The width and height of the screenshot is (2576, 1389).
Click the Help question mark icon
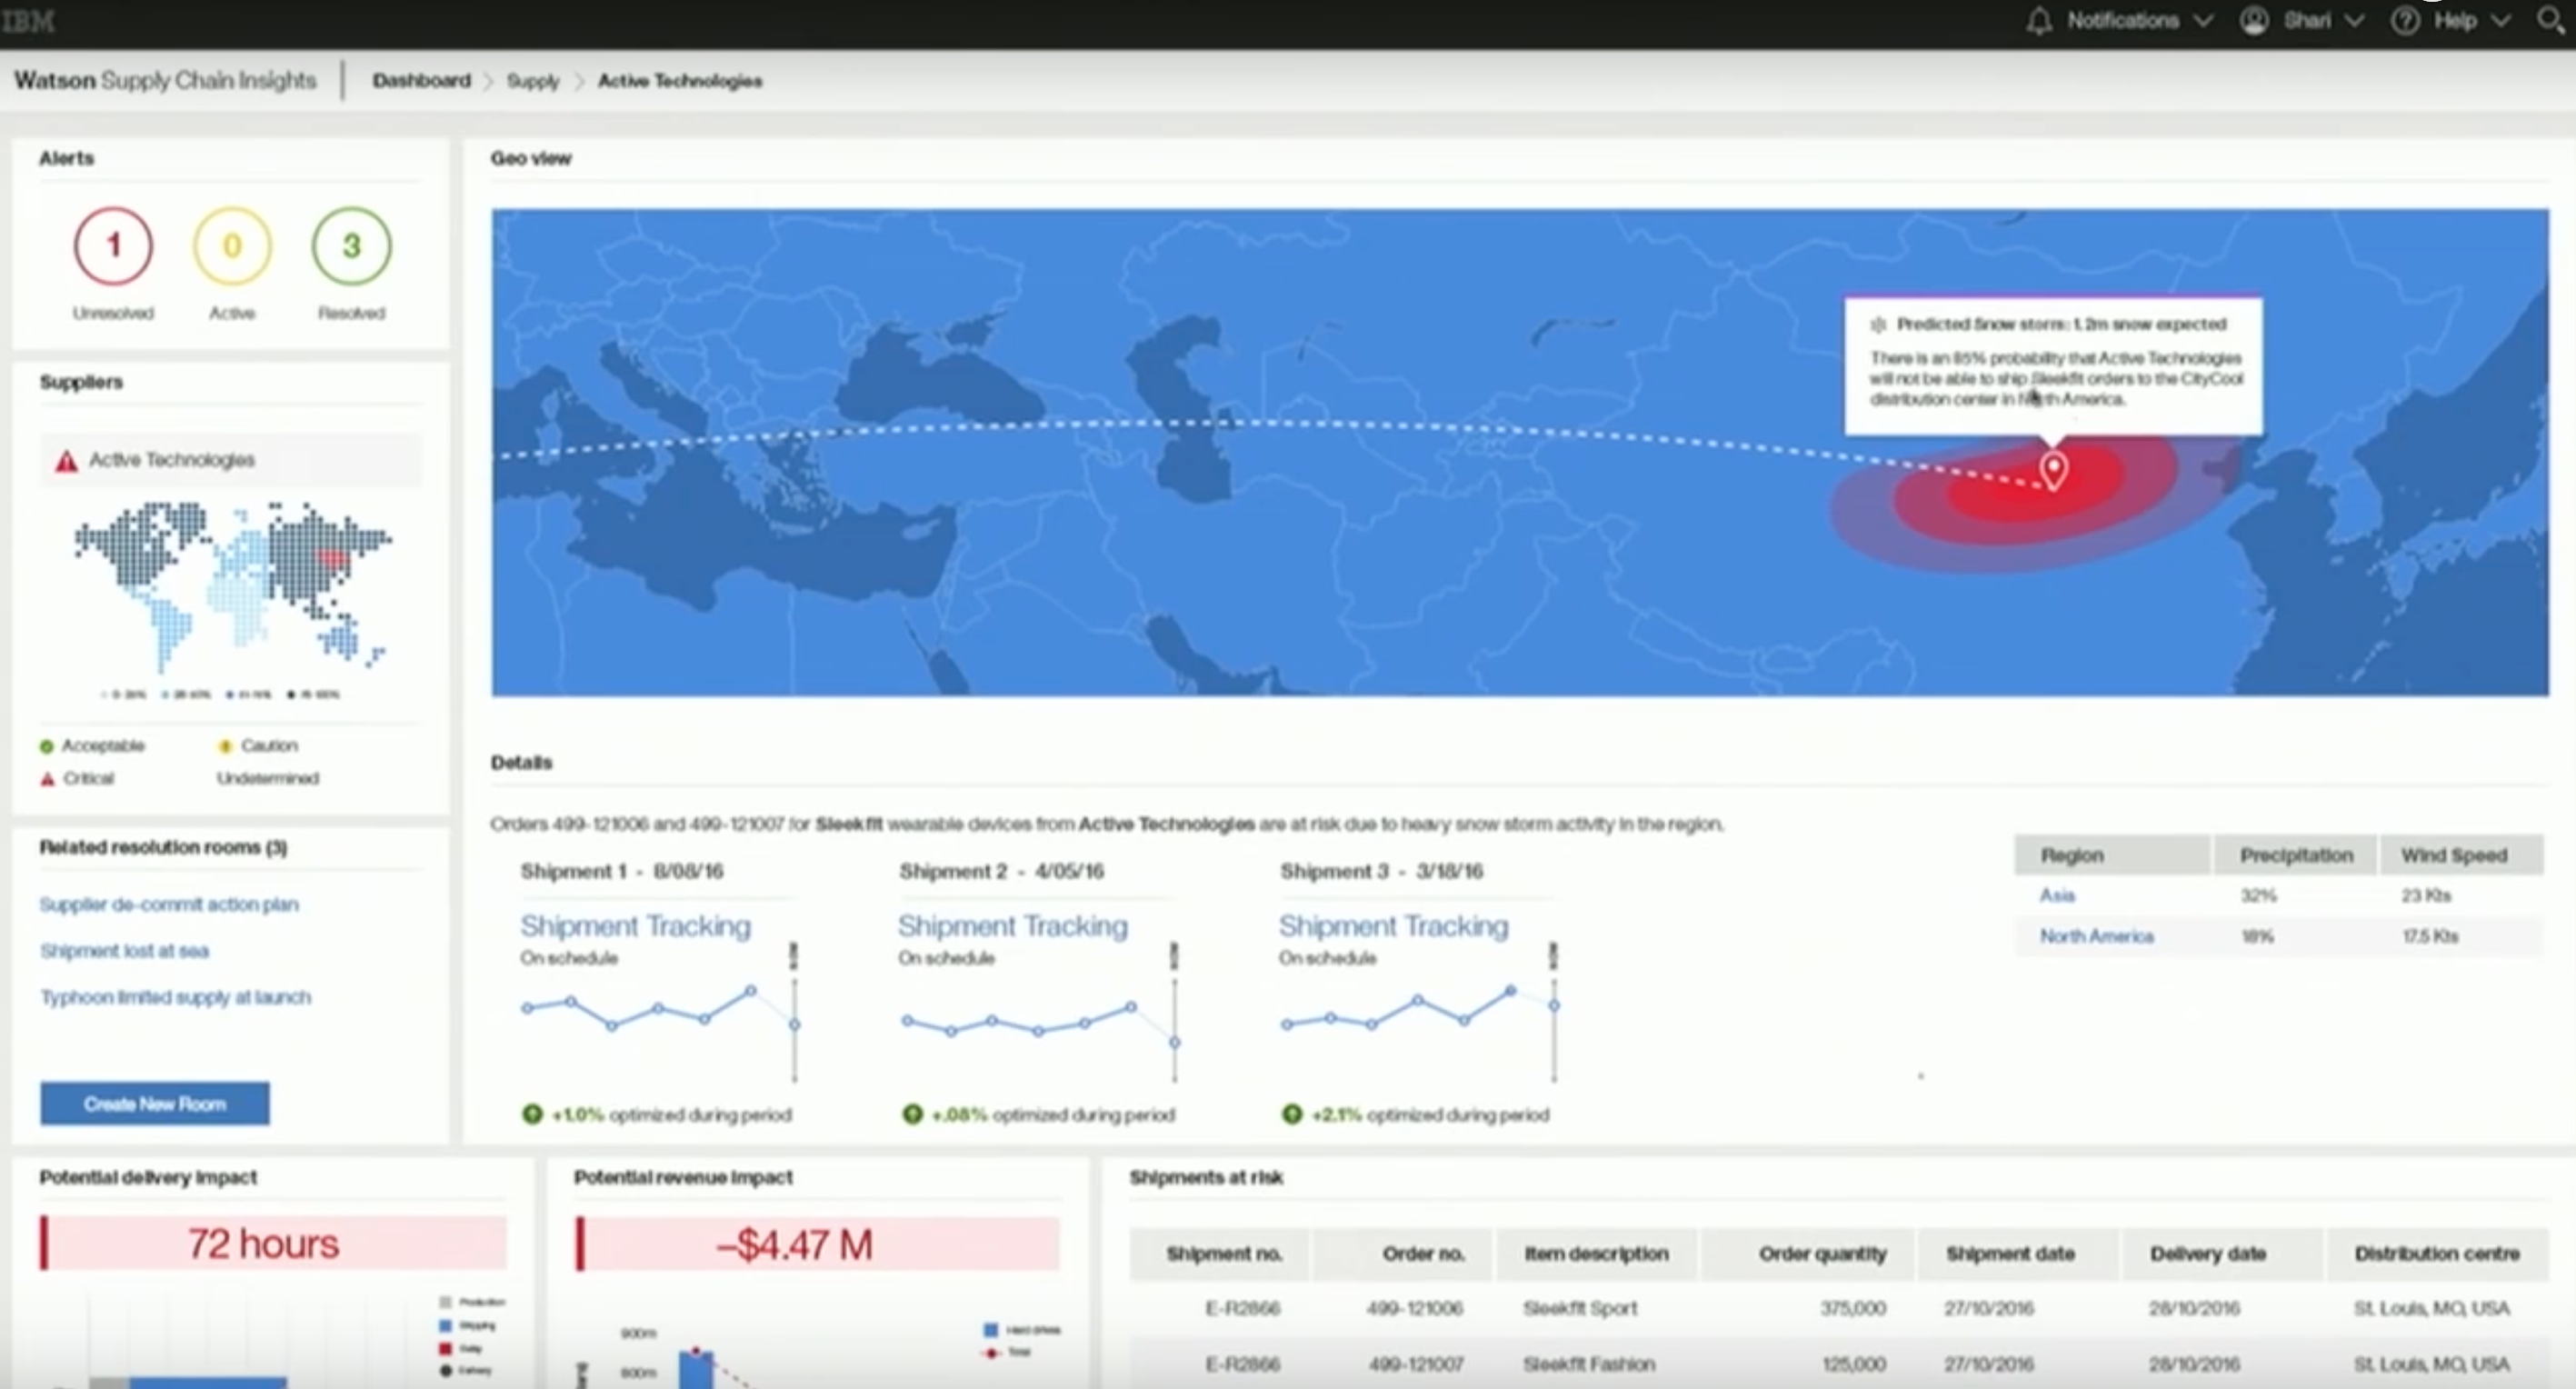click(2405, 21)
